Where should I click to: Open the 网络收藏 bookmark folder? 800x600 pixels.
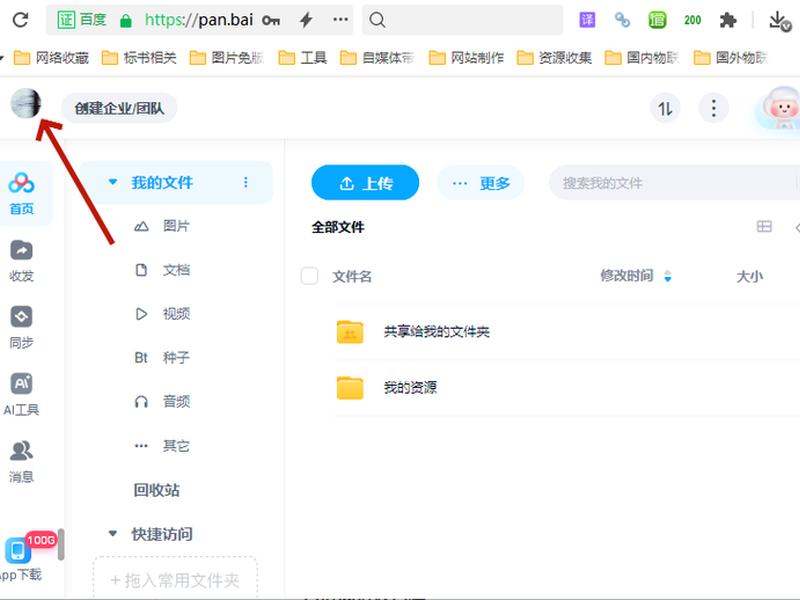point(51,58)
